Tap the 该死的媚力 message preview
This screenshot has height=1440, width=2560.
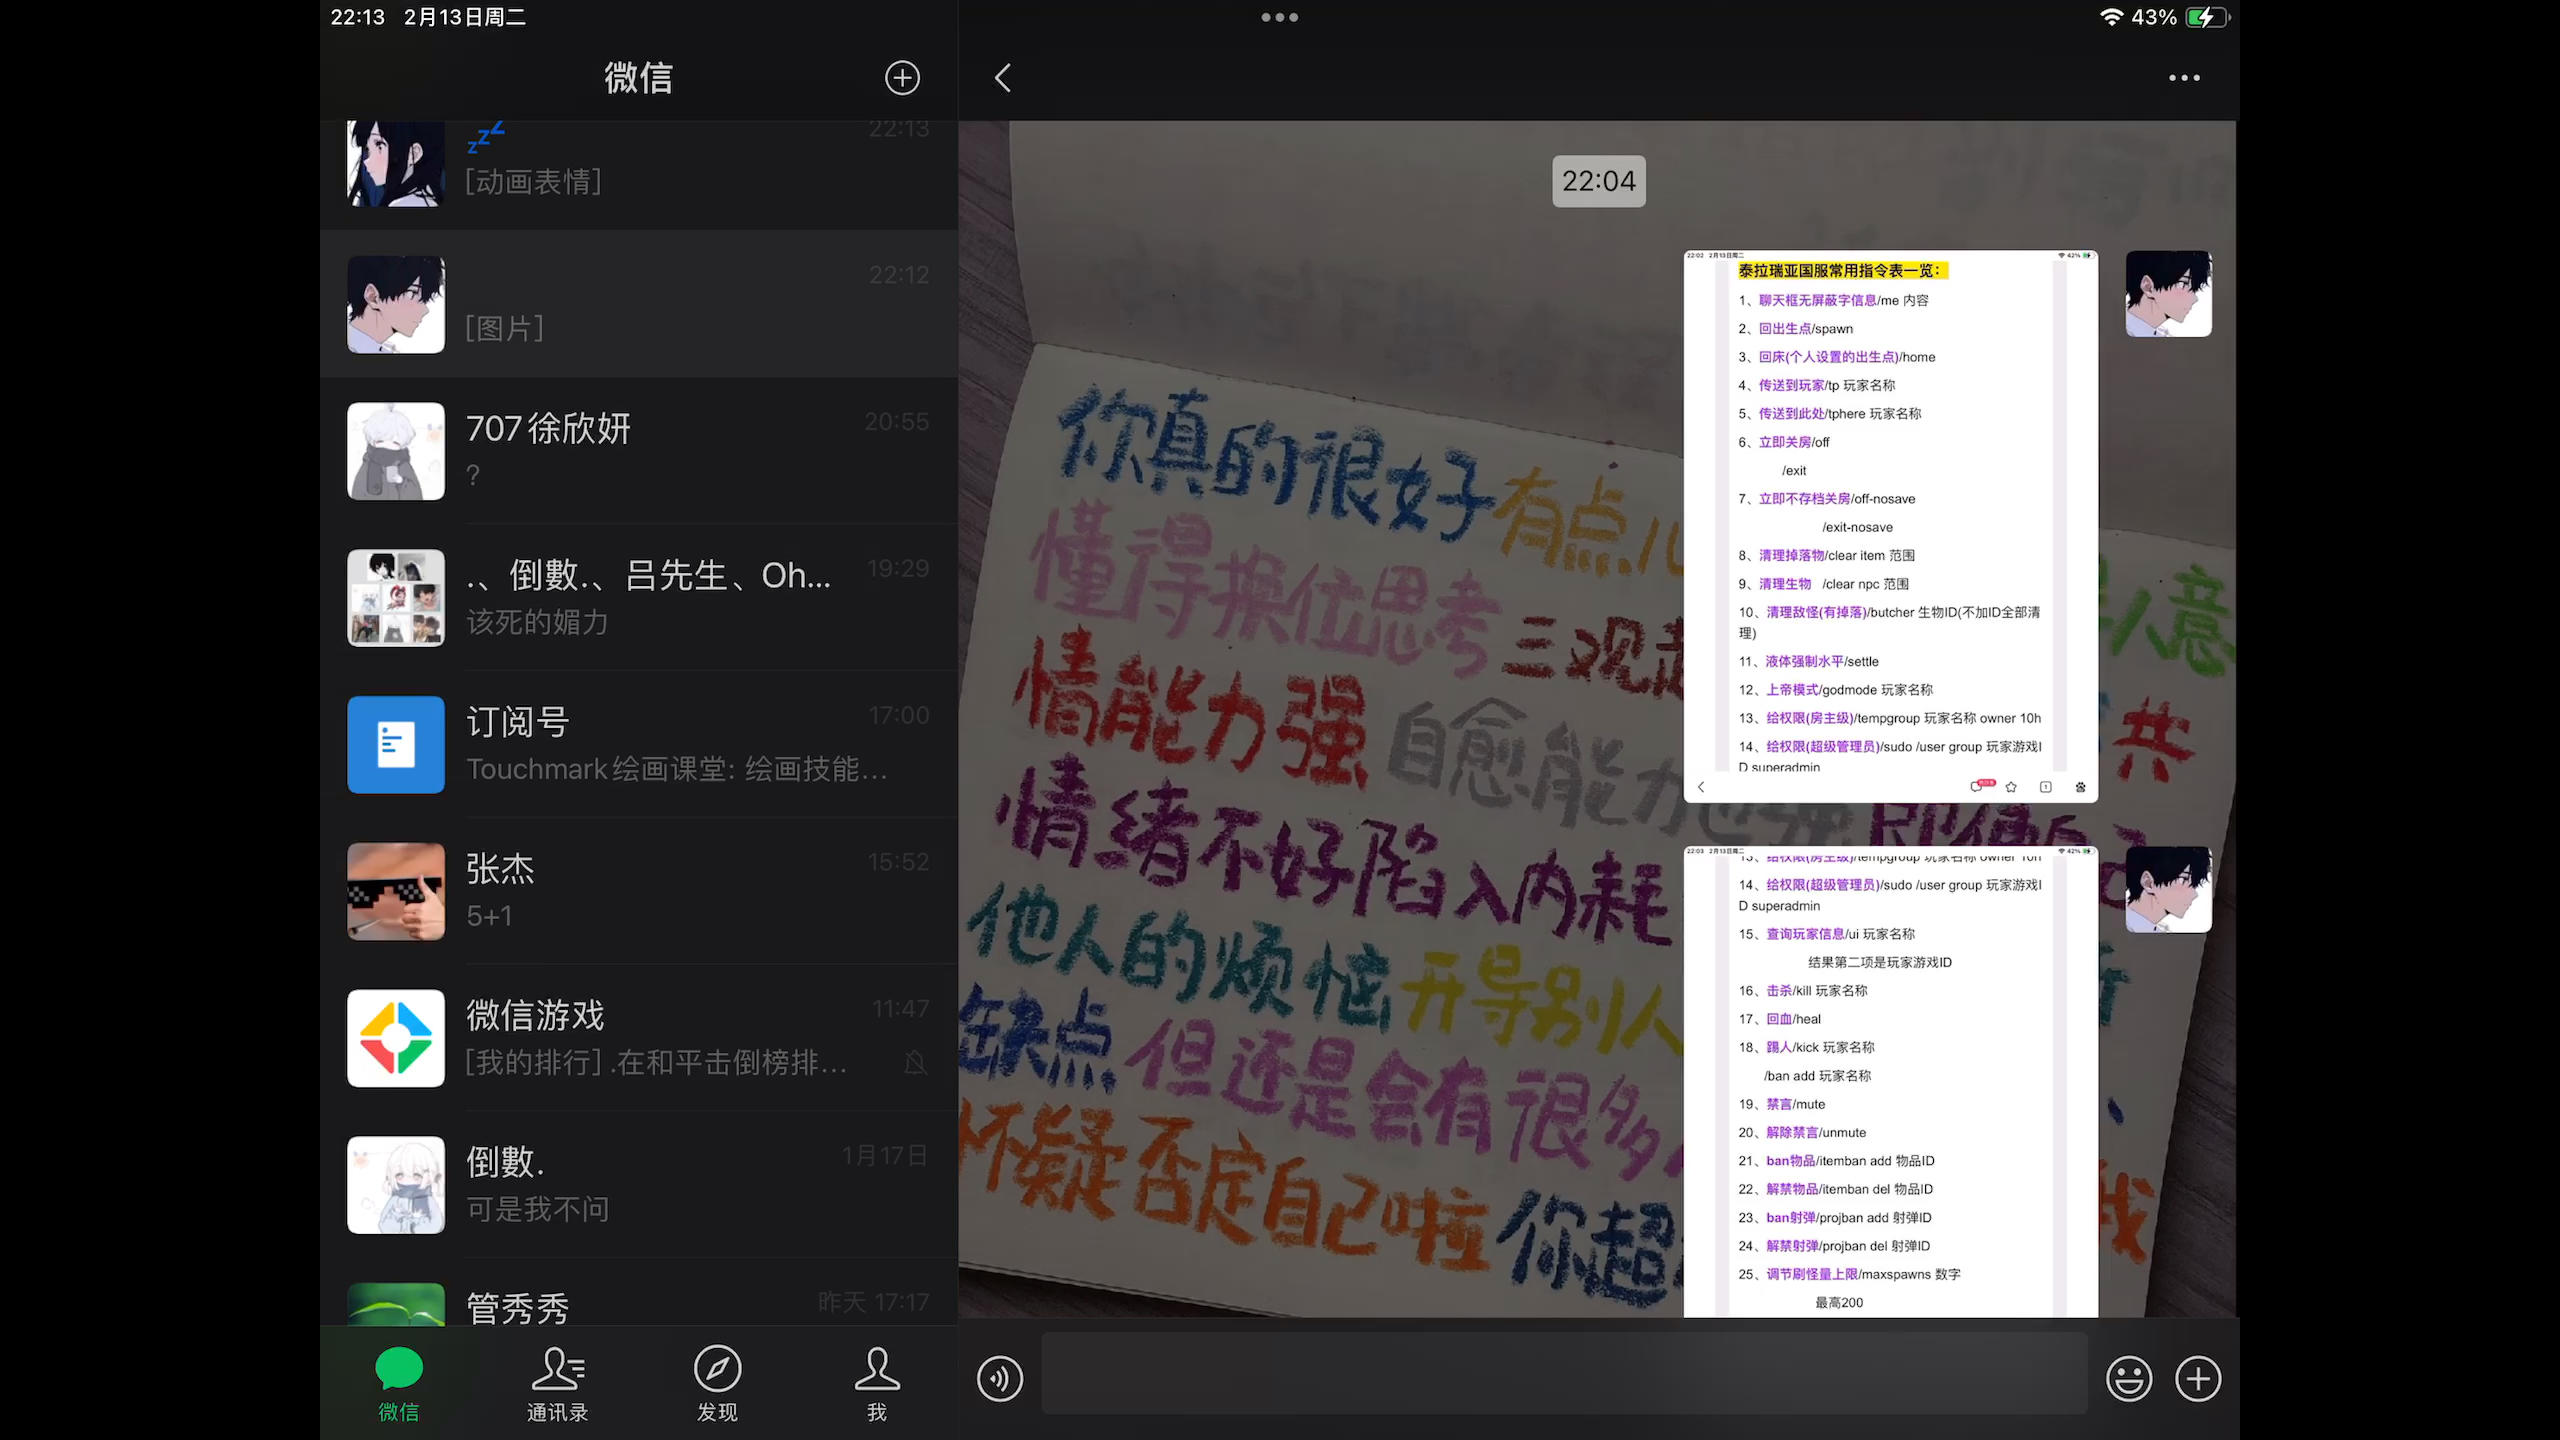537,622
